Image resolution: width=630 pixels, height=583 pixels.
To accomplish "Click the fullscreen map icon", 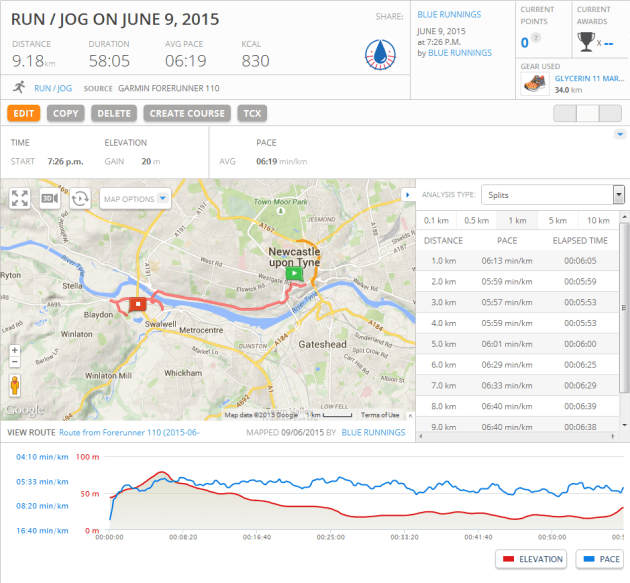I will pyautogui.click(x=19, y=198).
